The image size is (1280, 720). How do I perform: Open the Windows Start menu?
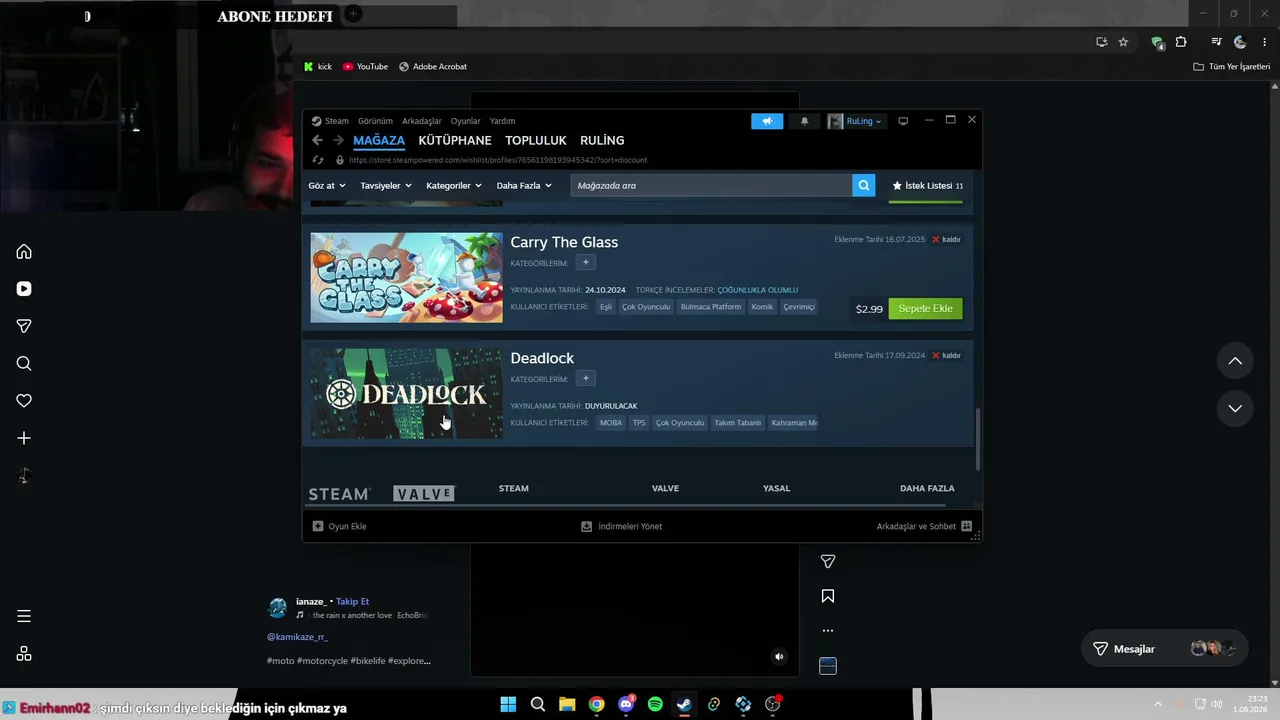[508, 704]
